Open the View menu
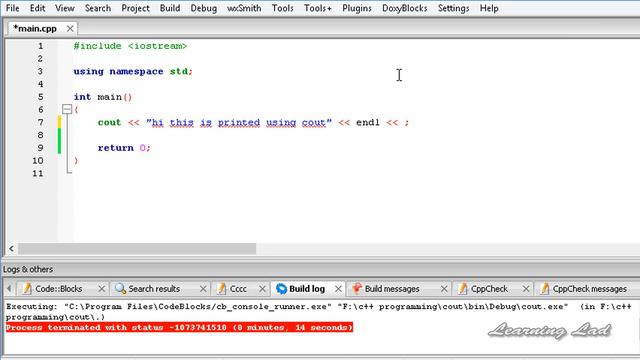The width and height of the screenshot is (640, 360). point(64,8)
